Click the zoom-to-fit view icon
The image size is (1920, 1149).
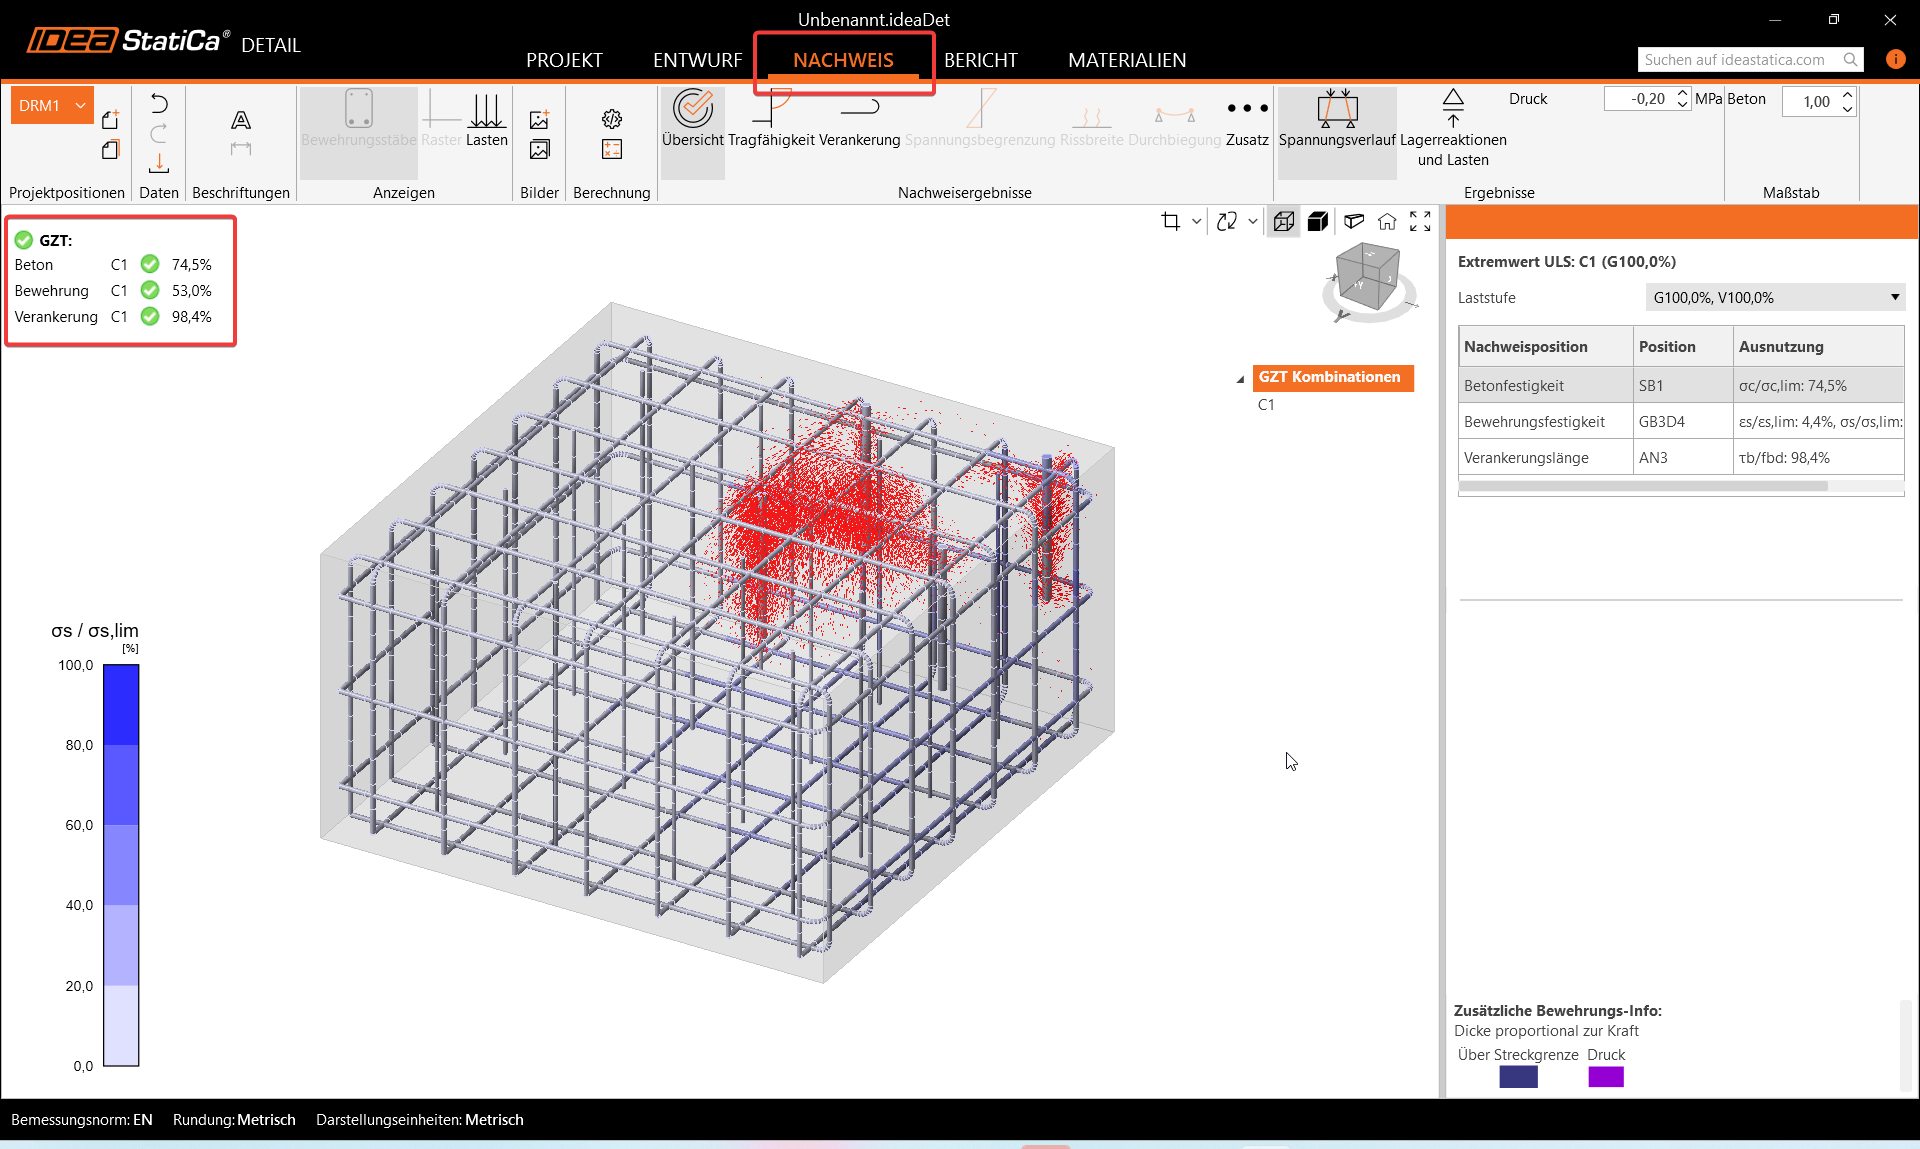tap(1420, 222)
